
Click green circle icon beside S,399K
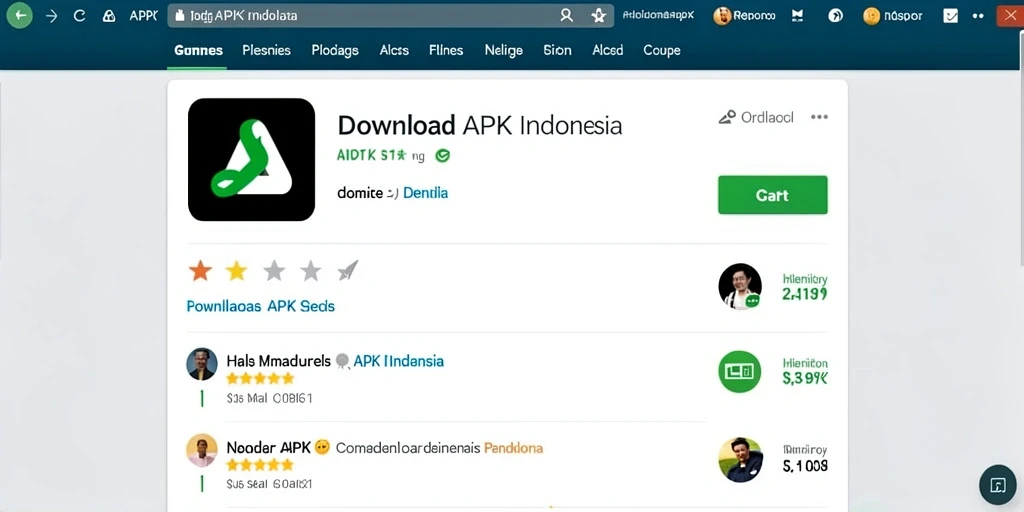pyautogui.click(x=740, y=372)
